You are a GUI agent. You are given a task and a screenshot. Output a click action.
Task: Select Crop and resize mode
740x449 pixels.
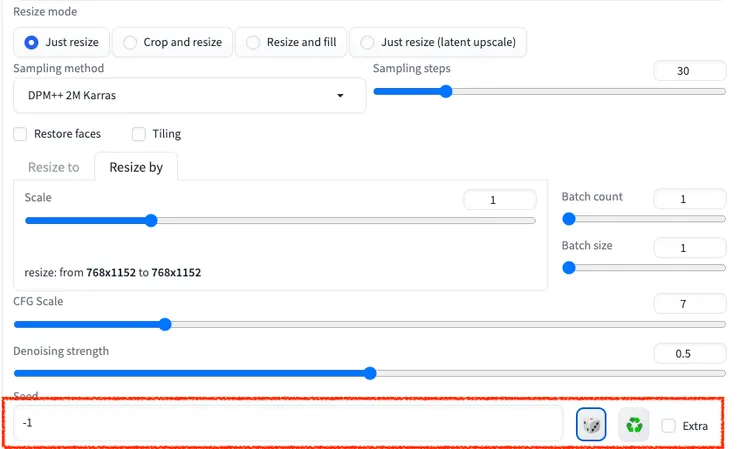click(172, 42)
